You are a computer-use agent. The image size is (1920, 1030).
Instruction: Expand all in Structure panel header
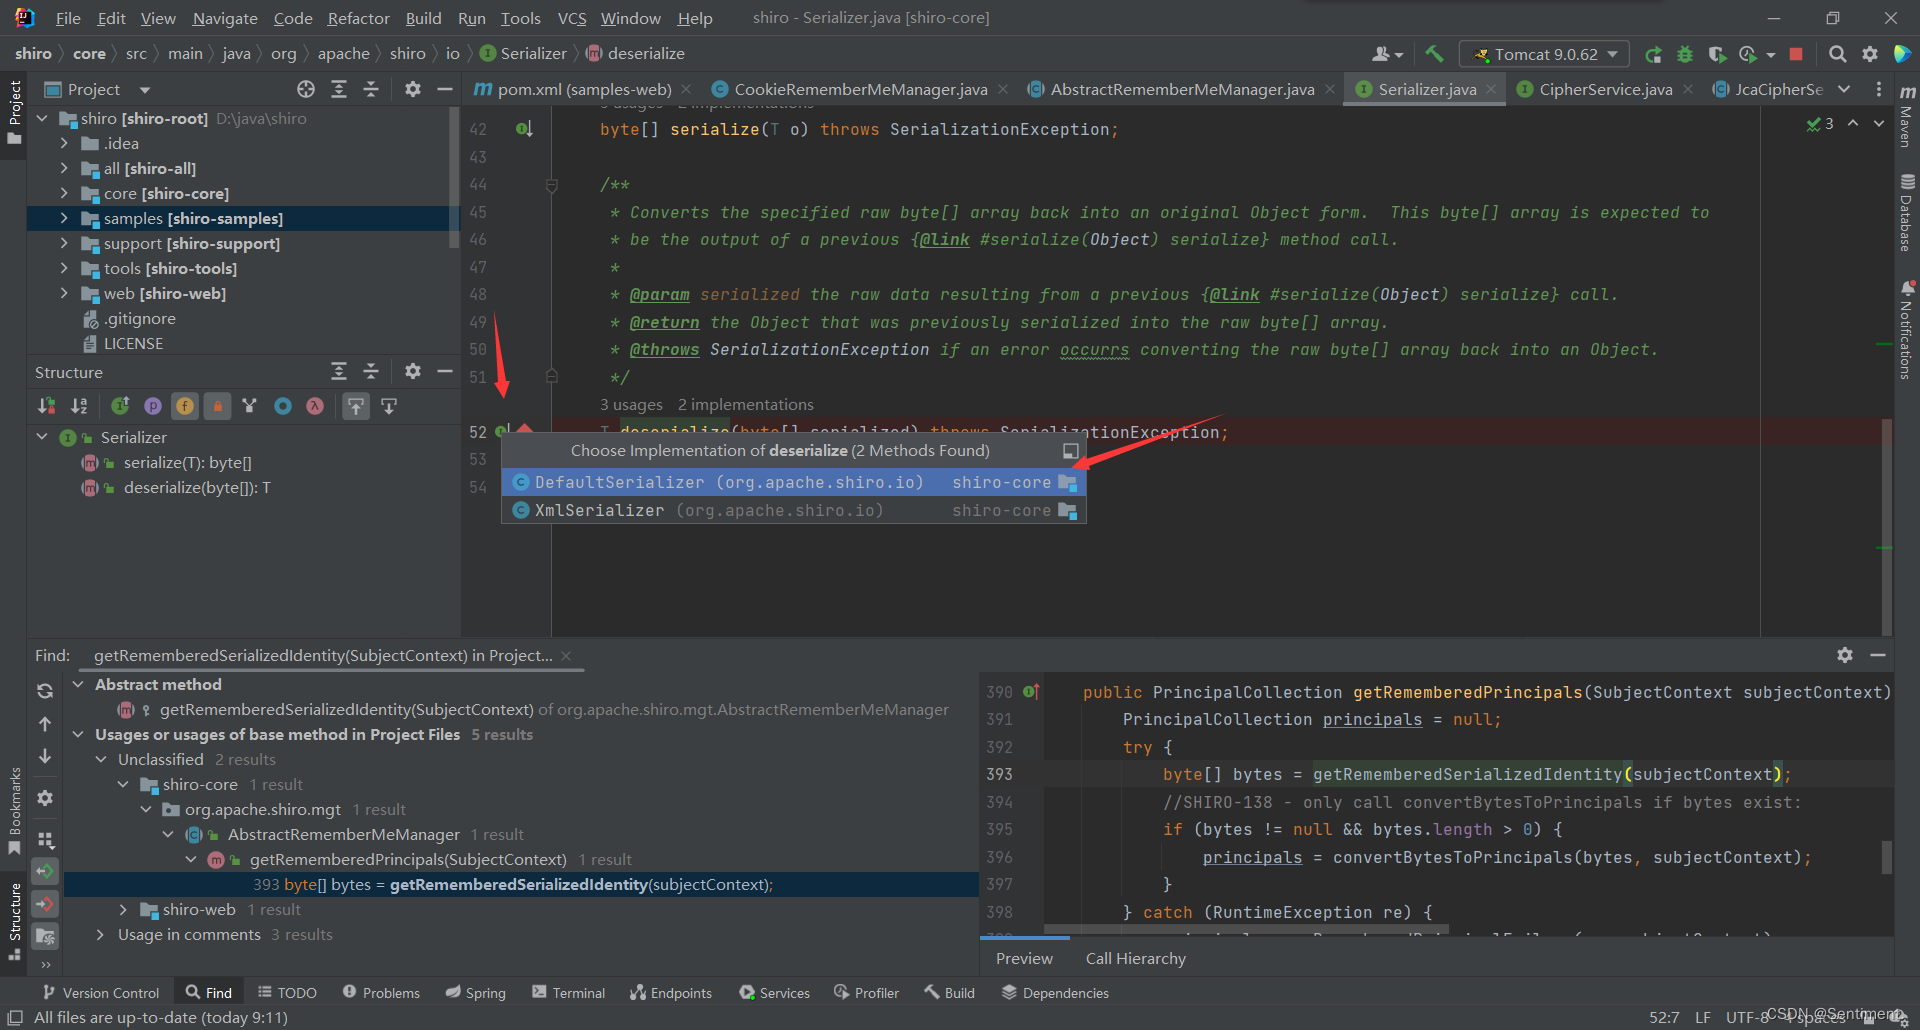coord(339,372)
